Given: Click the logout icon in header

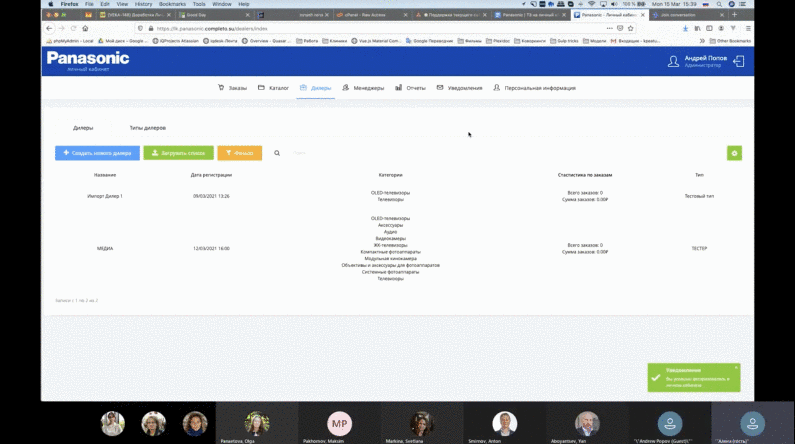Looking at the screenshot, I should coord(739,61).
